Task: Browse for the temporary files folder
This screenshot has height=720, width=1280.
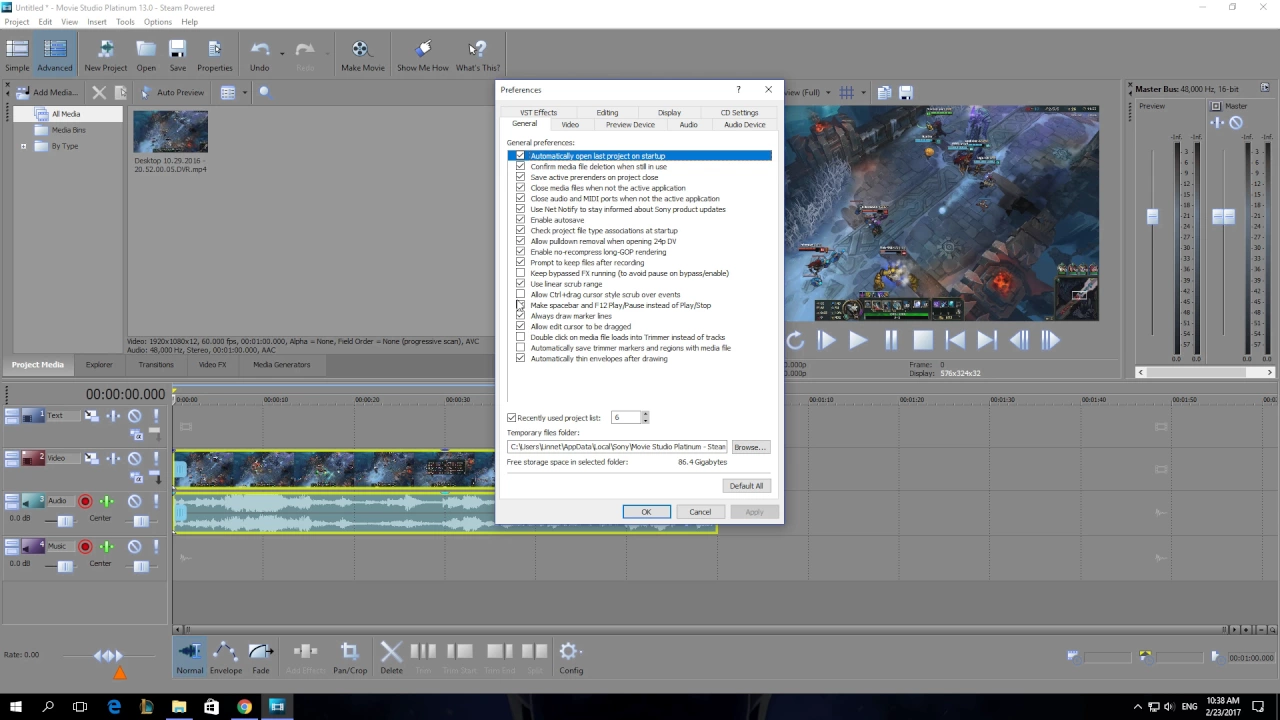Action: click(x=750, y=447)
